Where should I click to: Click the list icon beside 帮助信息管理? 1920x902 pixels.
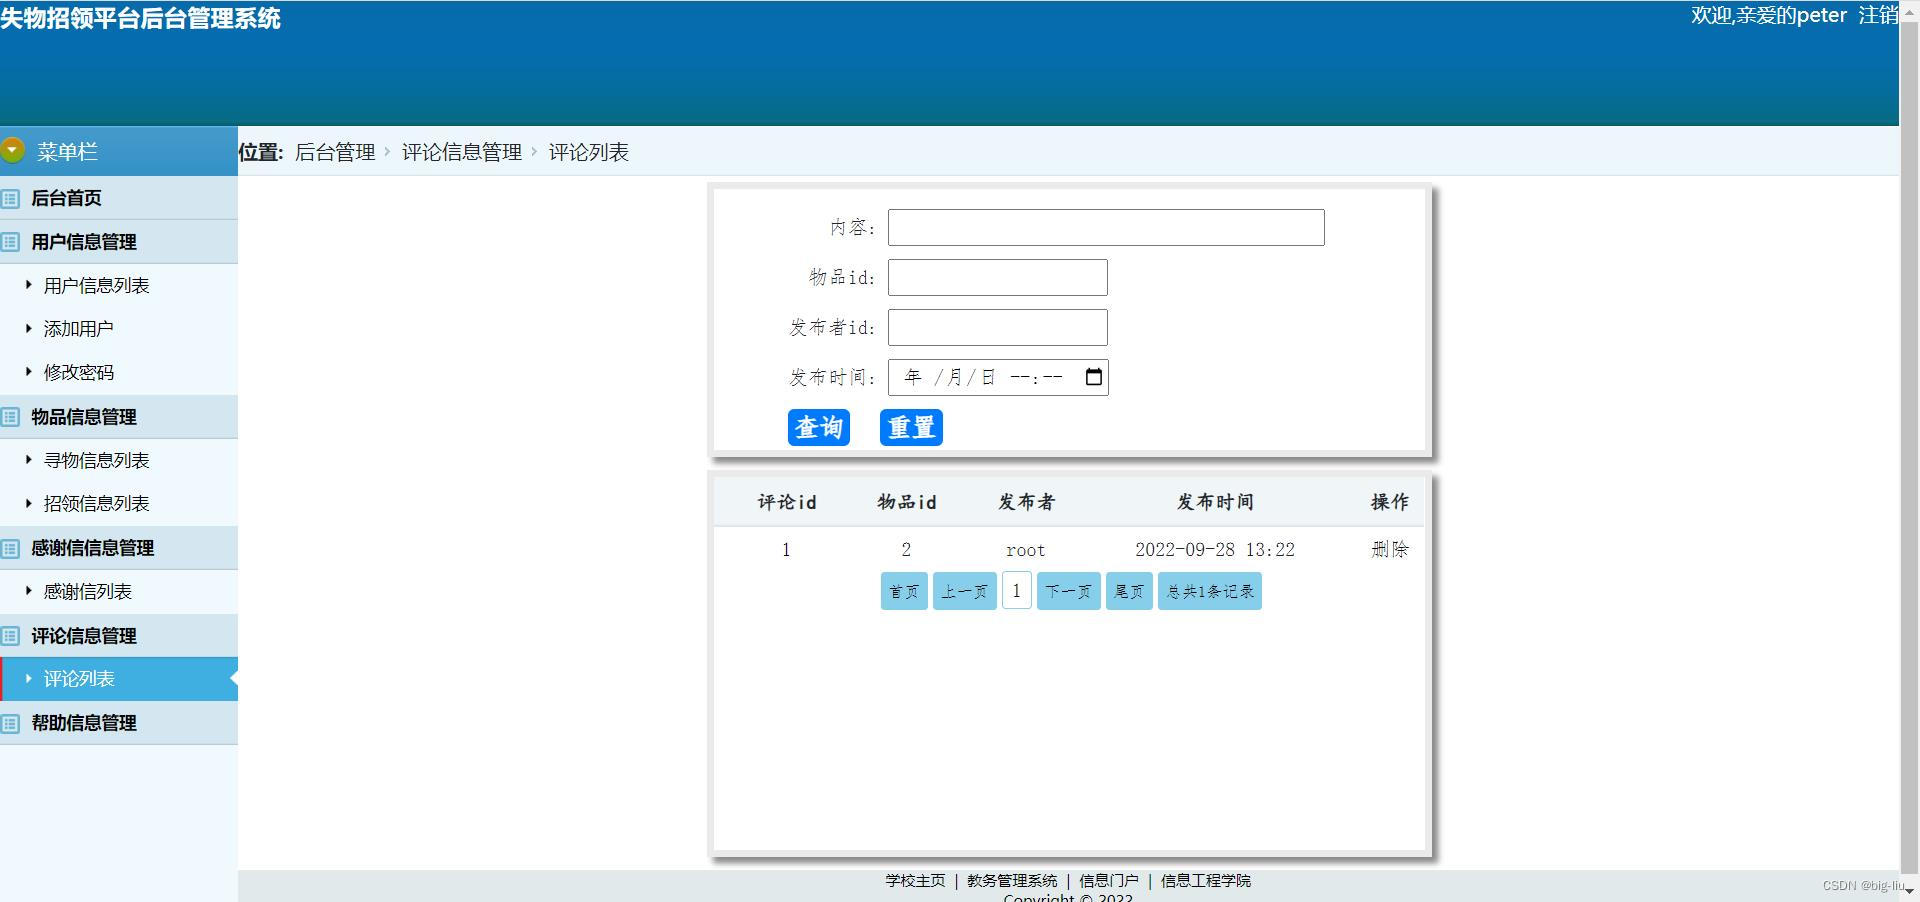click(x=11, y=723)
